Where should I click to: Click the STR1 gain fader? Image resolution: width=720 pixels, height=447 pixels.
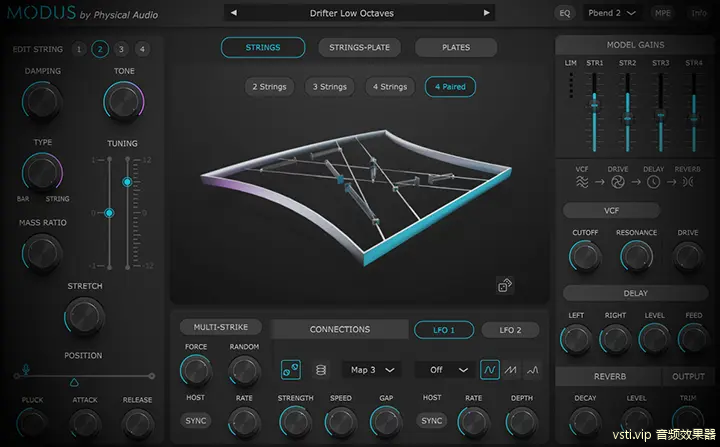pos(594,105)
